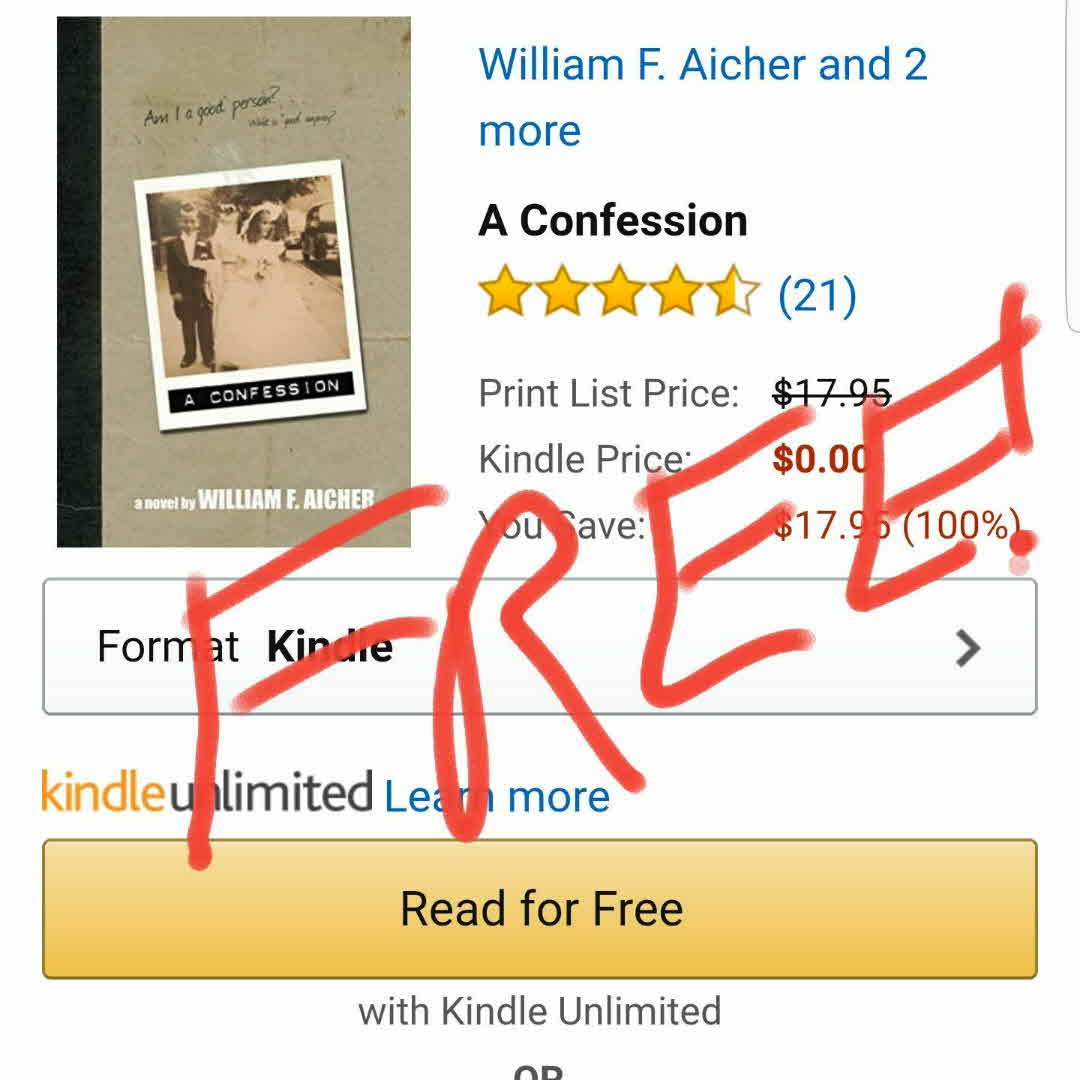Image resolution: width=1080 pixels, height=1080 pixels.
Task: Tap the Read for Free button
Action: [539, 908]
